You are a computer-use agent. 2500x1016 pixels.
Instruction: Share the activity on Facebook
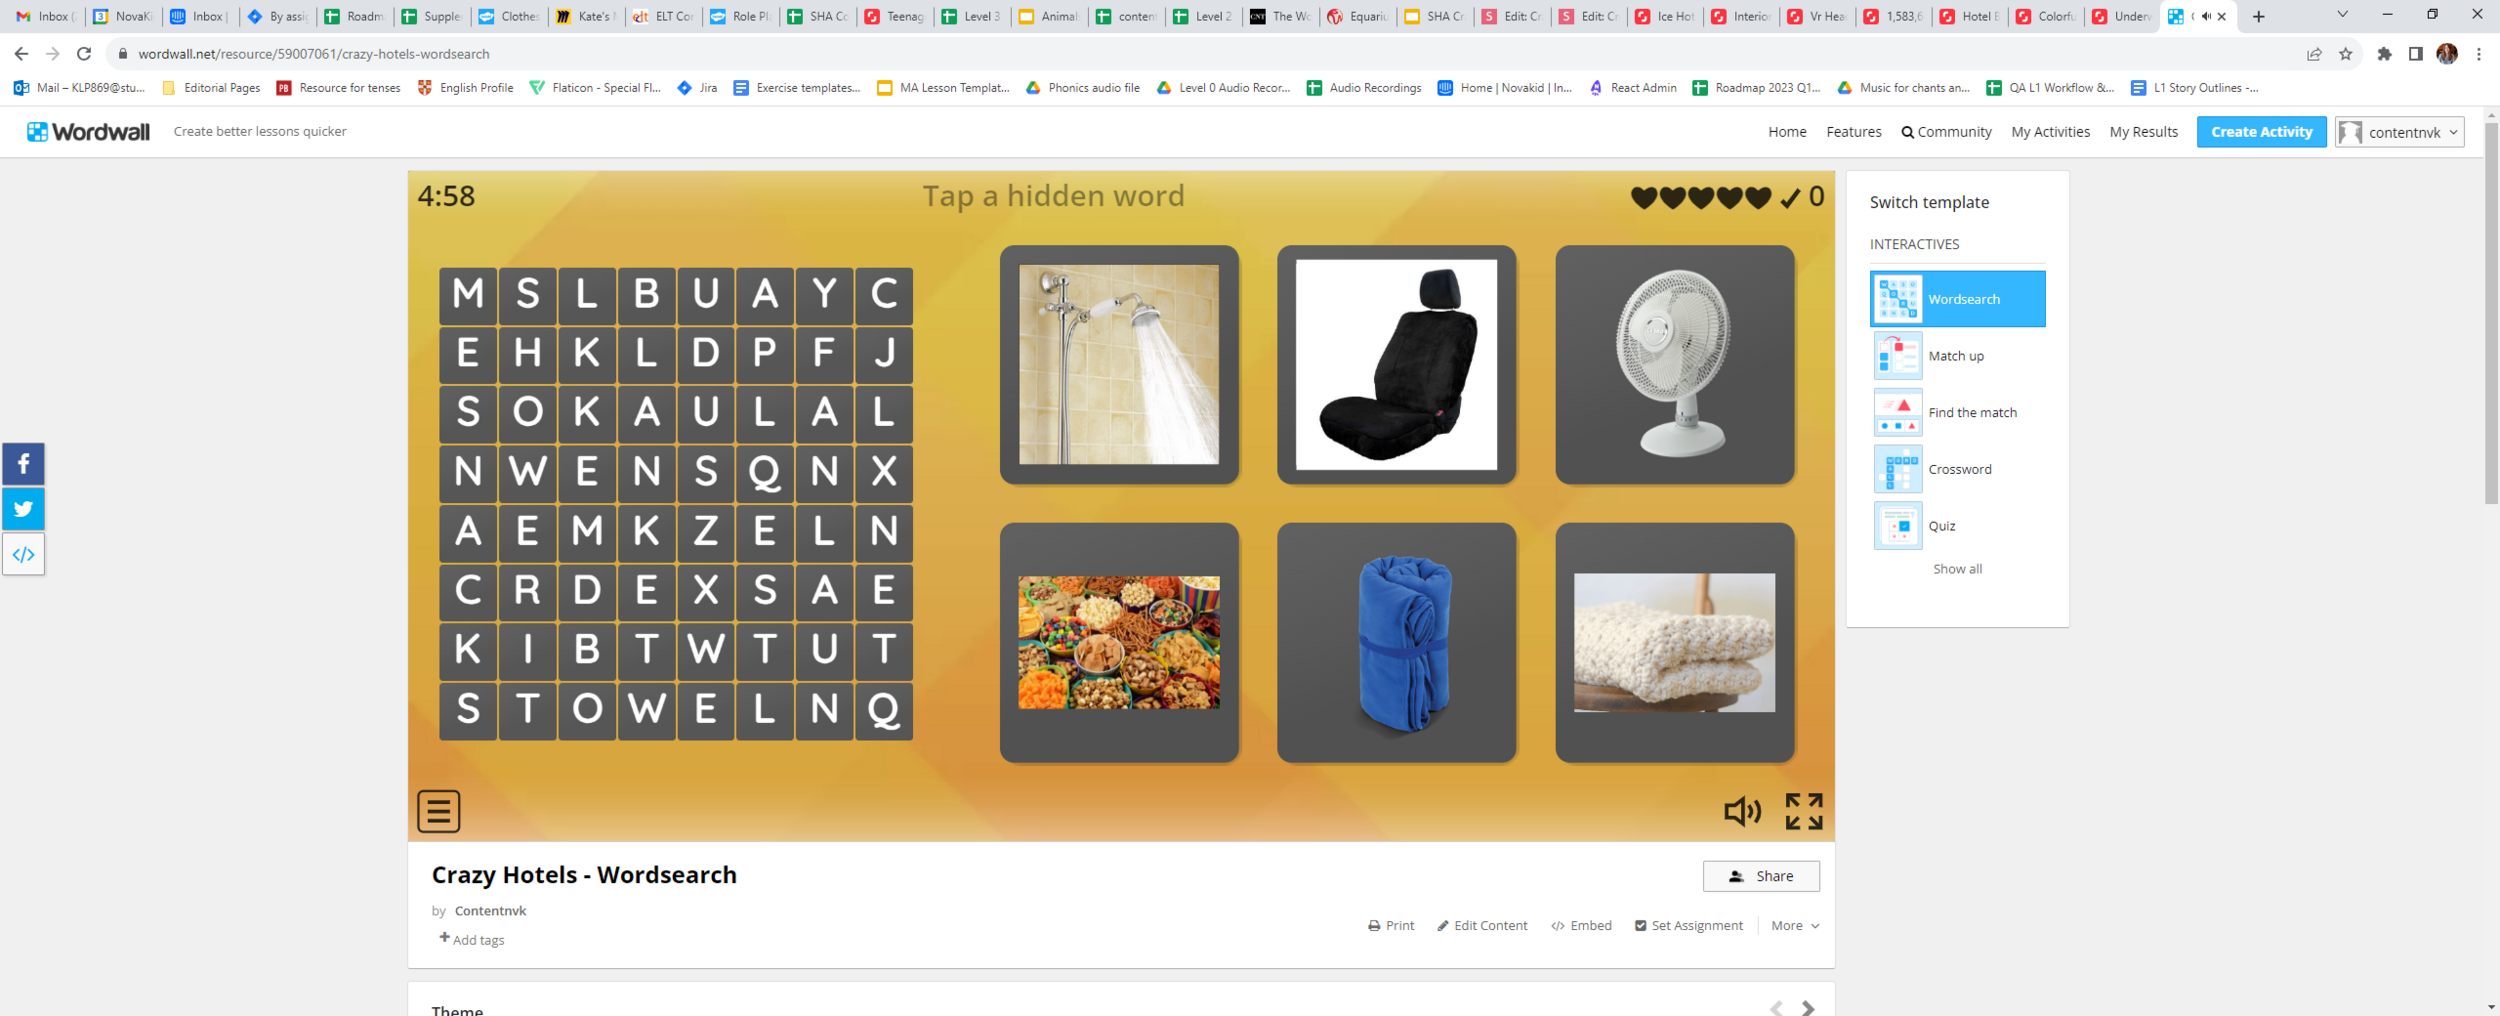pos(23,464)
